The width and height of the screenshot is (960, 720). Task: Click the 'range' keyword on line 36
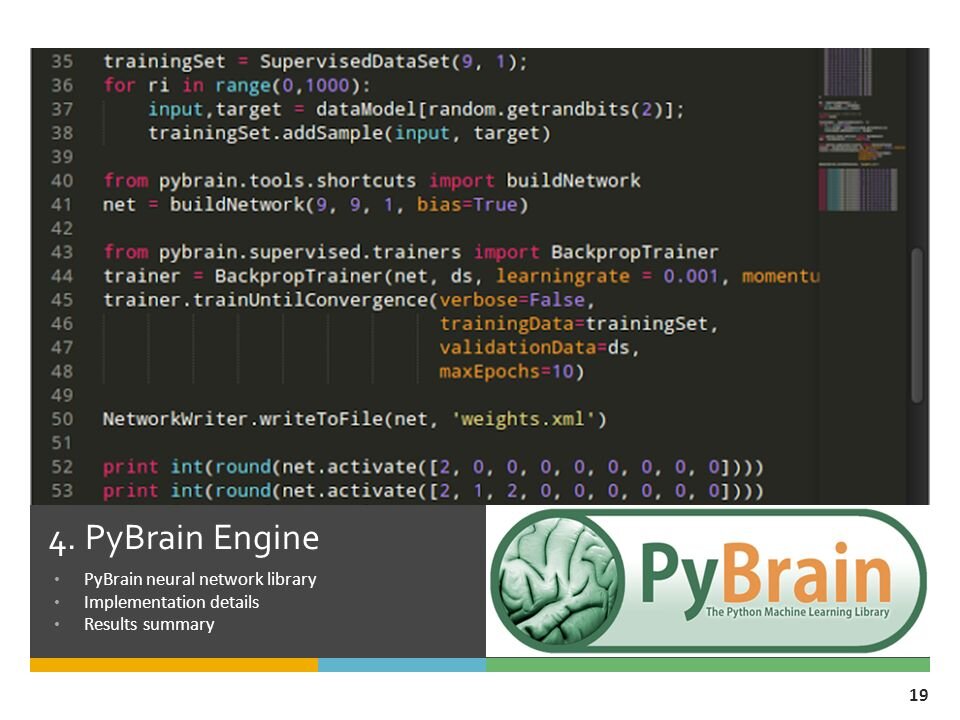[x=242, y=86]
